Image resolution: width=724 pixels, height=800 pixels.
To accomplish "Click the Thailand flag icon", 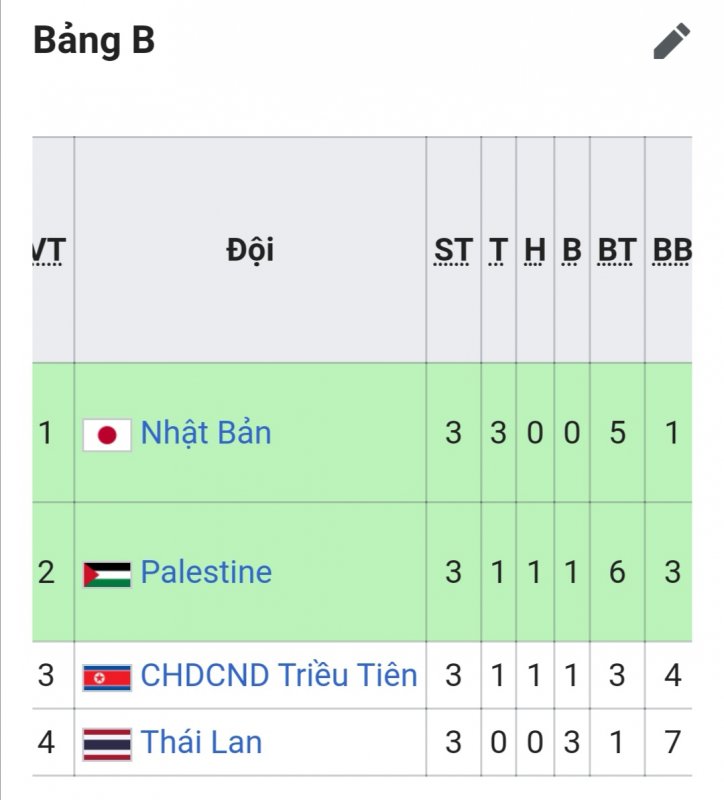I will tap(107, 744).
